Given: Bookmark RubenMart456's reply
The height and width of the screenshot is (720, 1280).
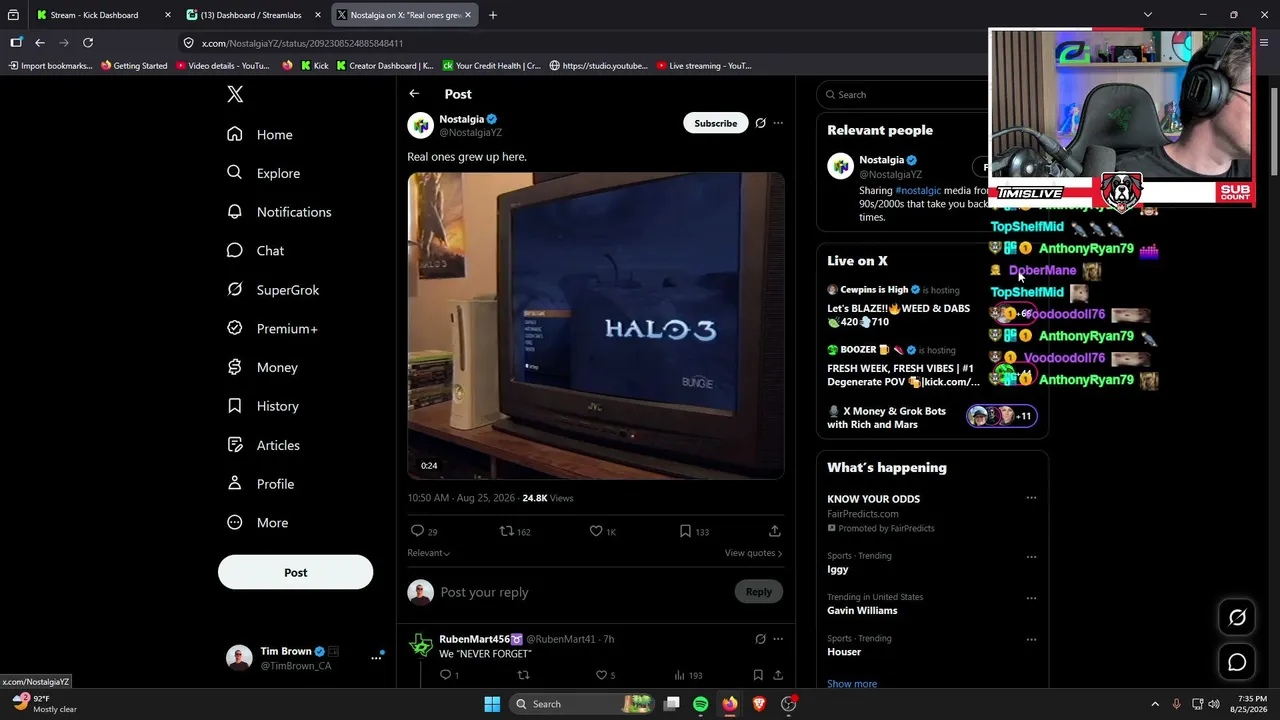Looking at the screenshot, I should 758,675.
